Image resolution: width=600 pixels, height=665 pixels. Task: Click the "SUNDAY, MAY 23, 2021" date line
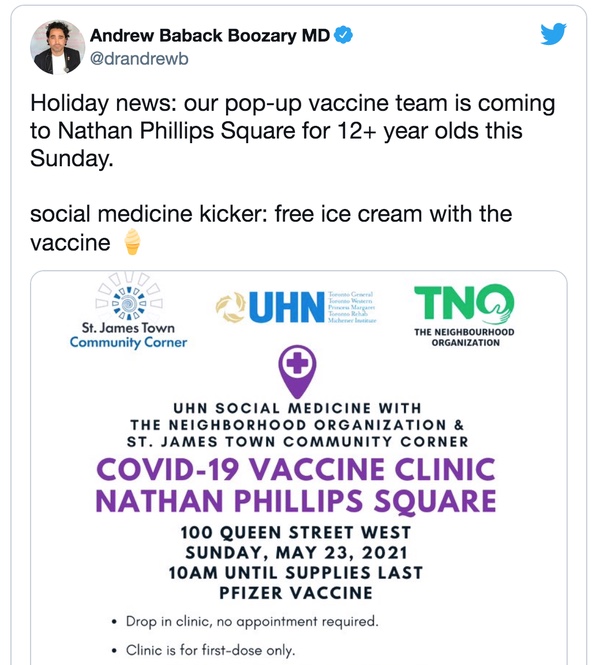point(296,551)
